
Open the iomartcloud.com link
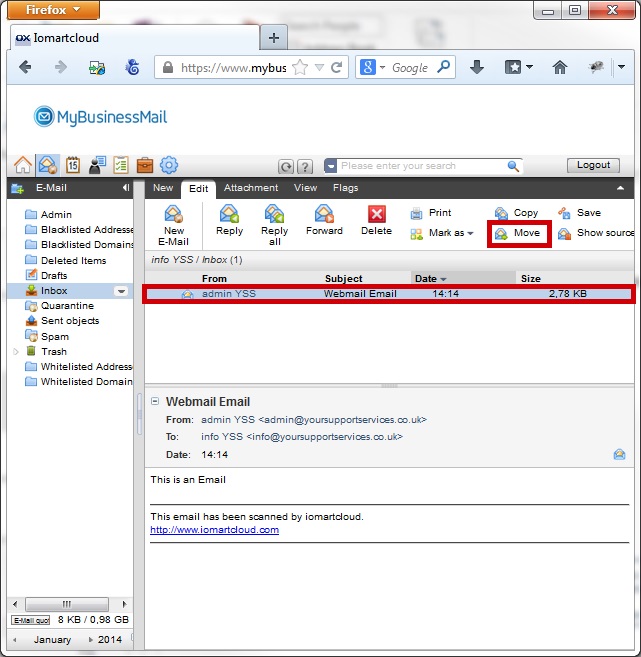click(214, 530)
